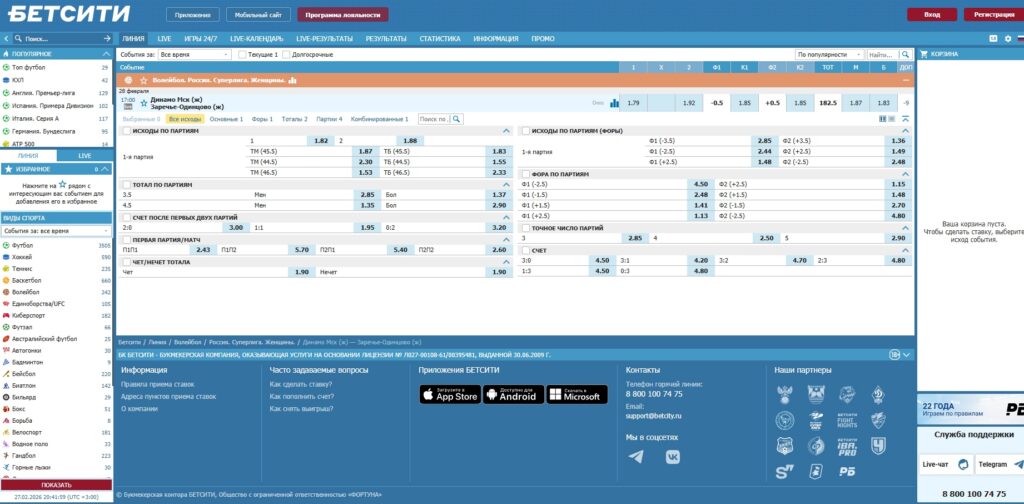Image resolution: width=1024 pixels, height=504 pixels.
Task: Click the Программа лояльности button
Action: click(x=343, y=15)
